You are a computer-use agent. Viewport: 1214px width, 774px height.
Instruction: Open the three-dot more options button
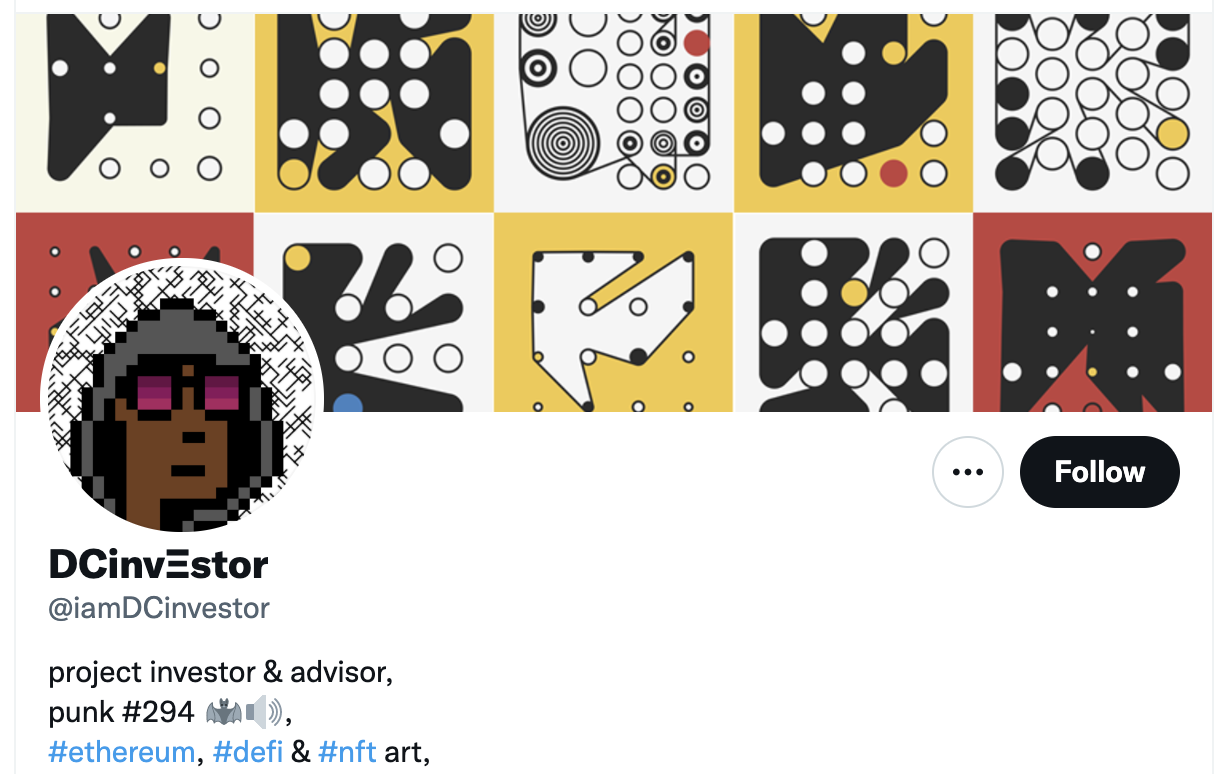pos(967,472)
